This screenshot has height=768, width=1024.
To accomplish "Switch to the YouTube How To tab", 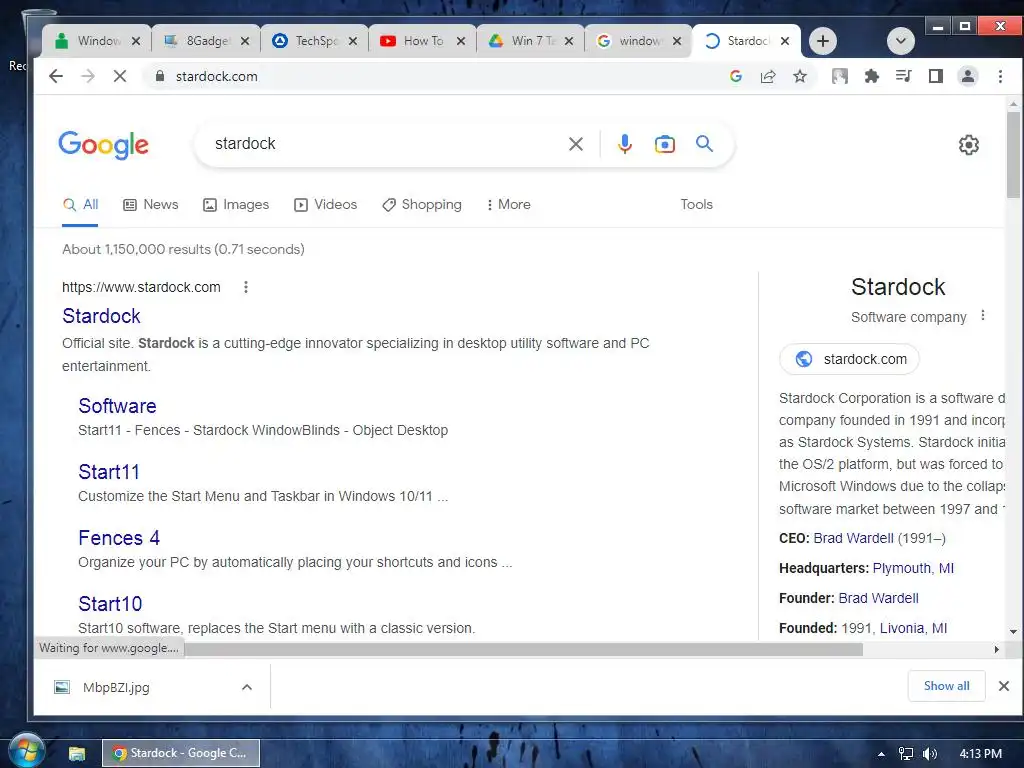I will click(423, 41).
